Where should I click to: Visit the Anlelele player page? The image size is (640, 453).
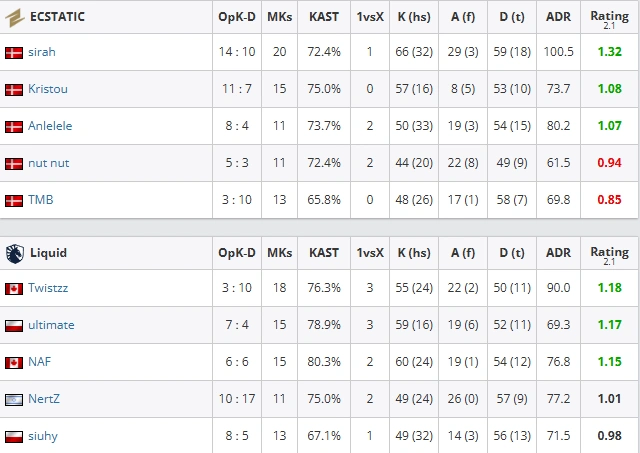[x=50, y=126]
